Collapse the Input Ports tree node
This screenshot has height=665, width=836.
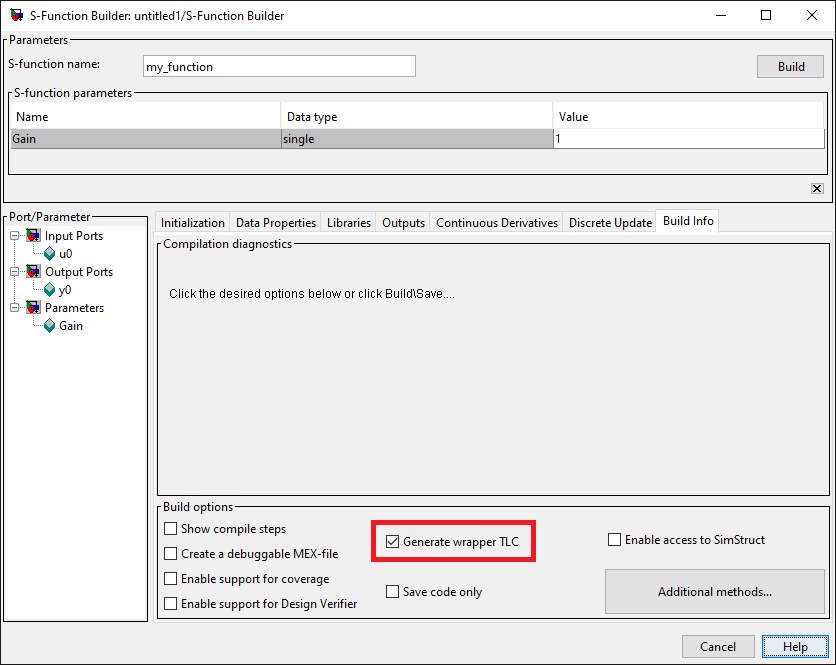tap(16, 236)
